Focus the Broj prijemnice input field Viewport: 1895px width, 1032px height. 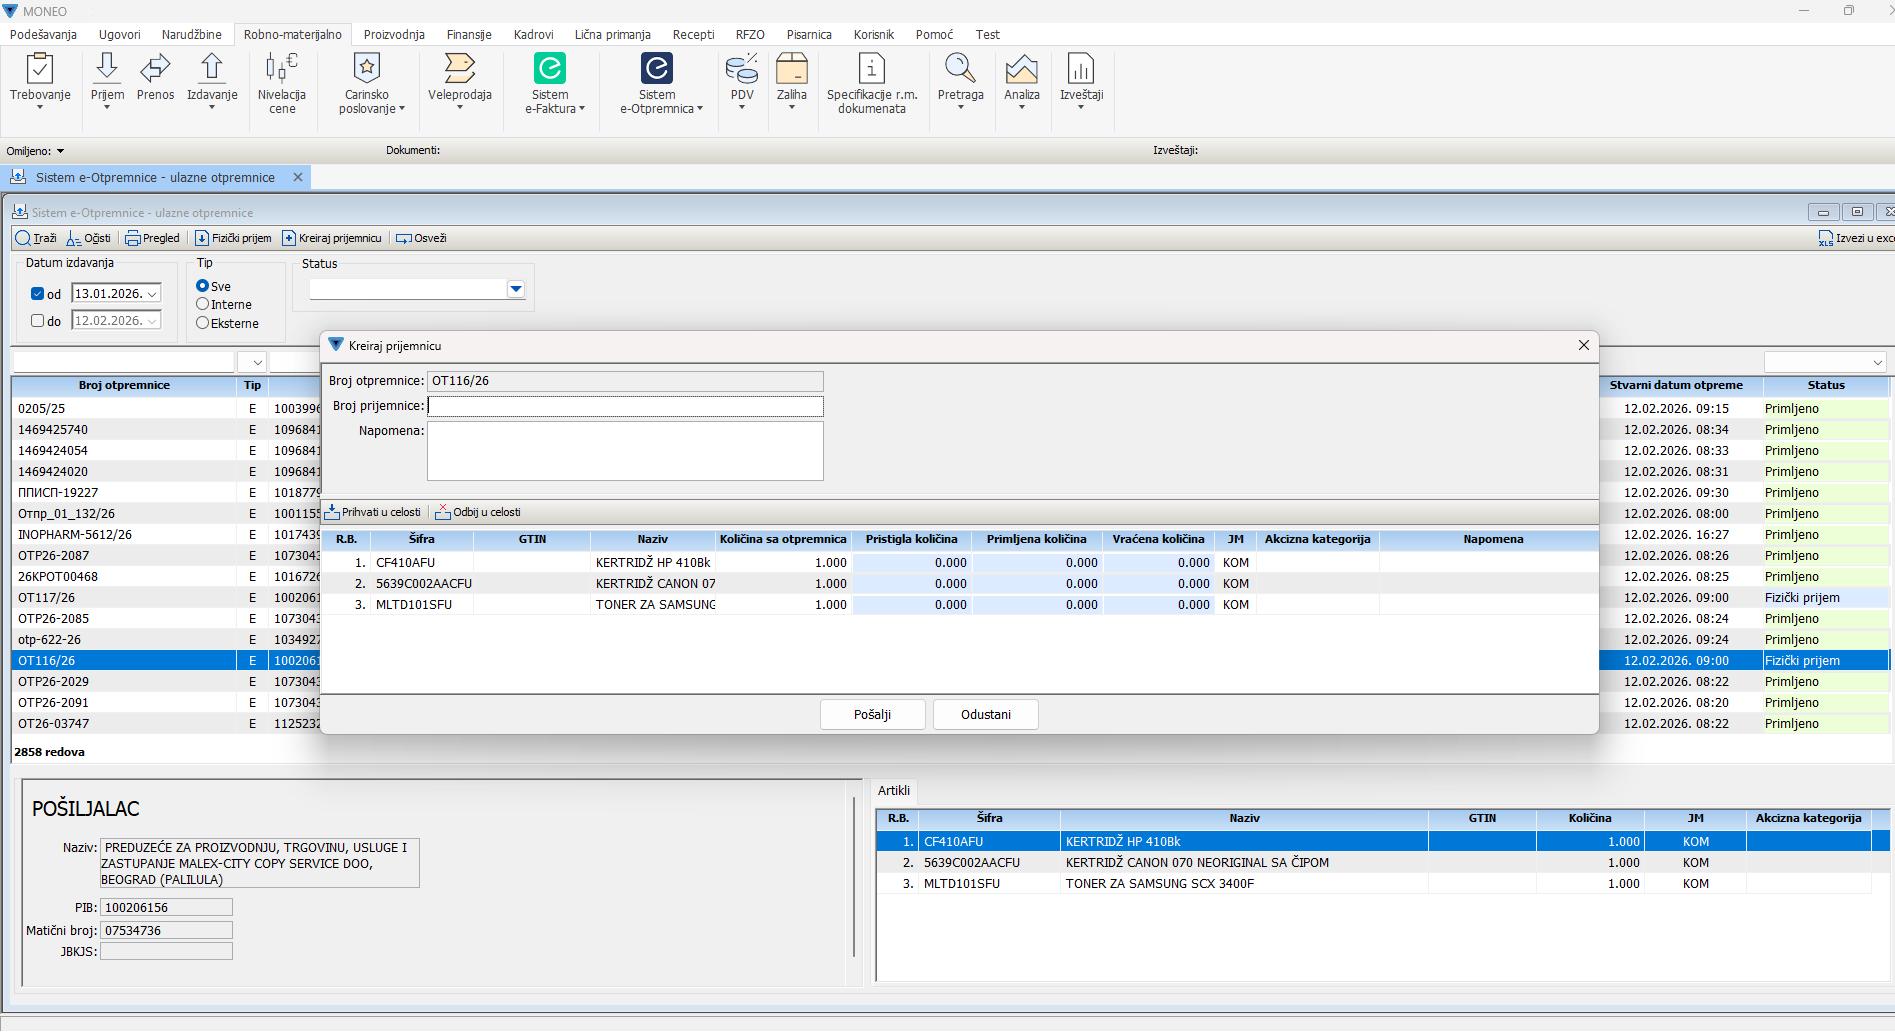point(625,406)
